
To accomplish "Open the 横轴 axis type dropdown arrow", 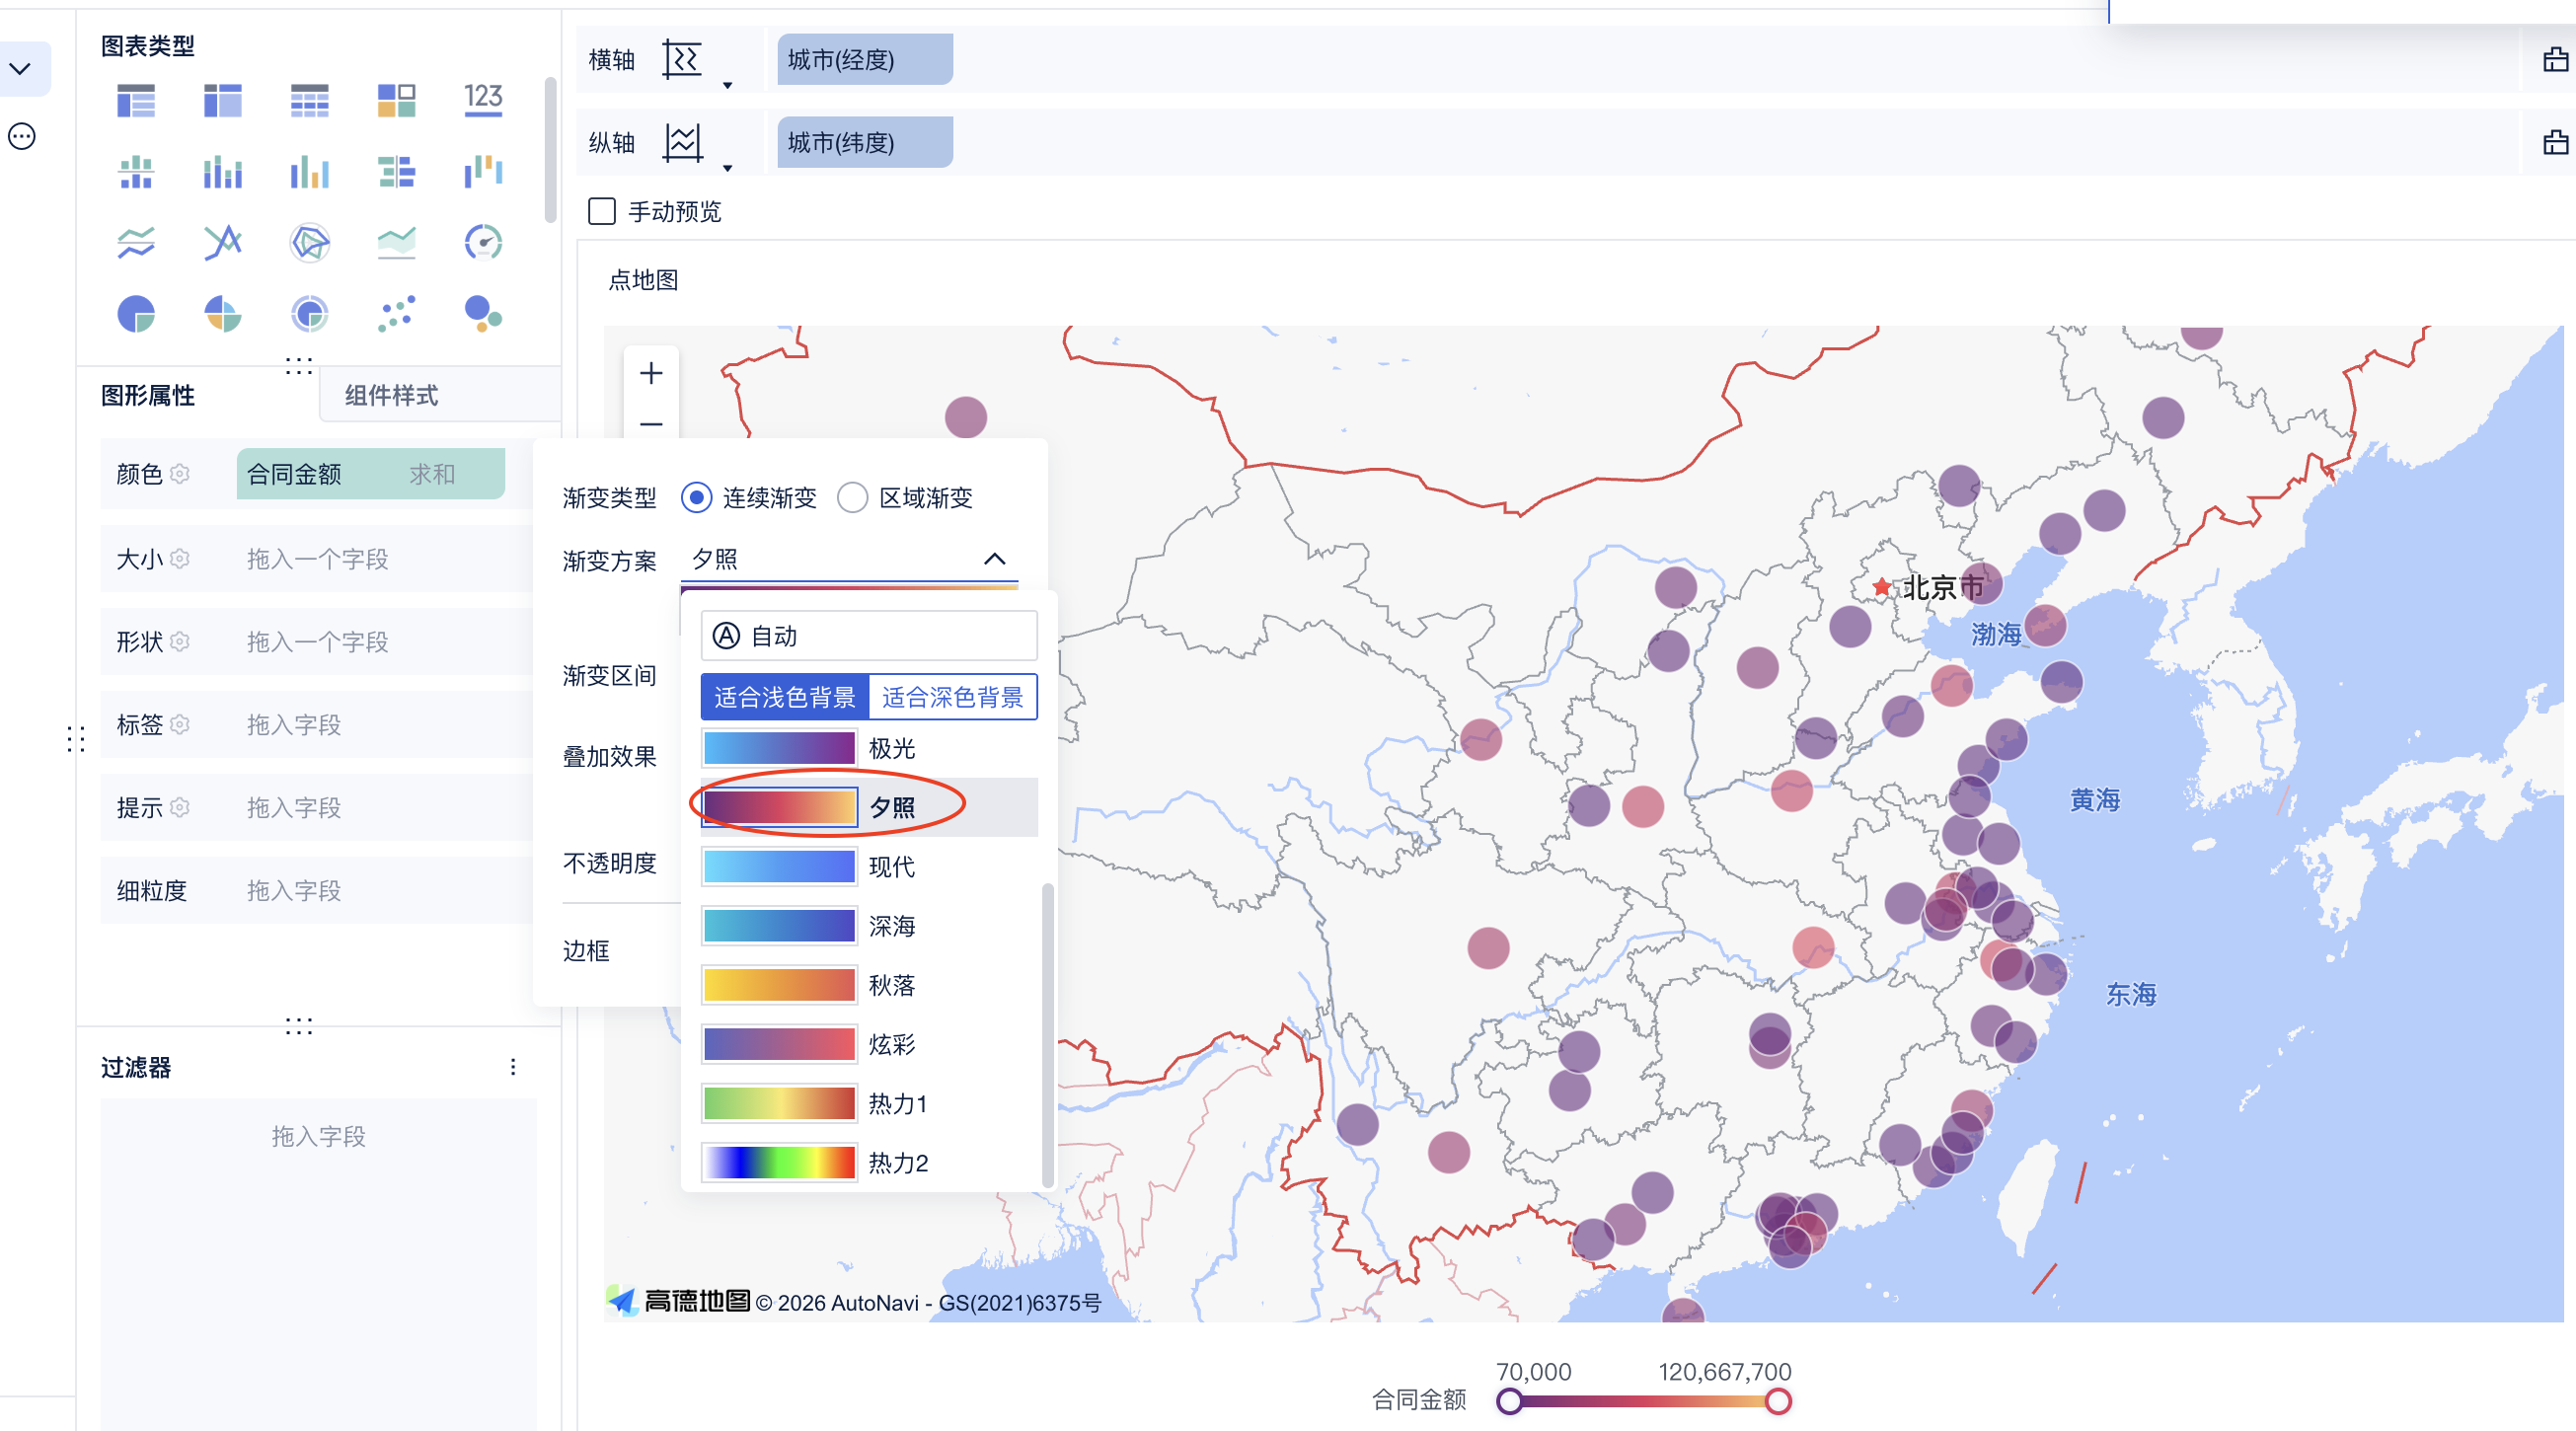I will point(728,86).
